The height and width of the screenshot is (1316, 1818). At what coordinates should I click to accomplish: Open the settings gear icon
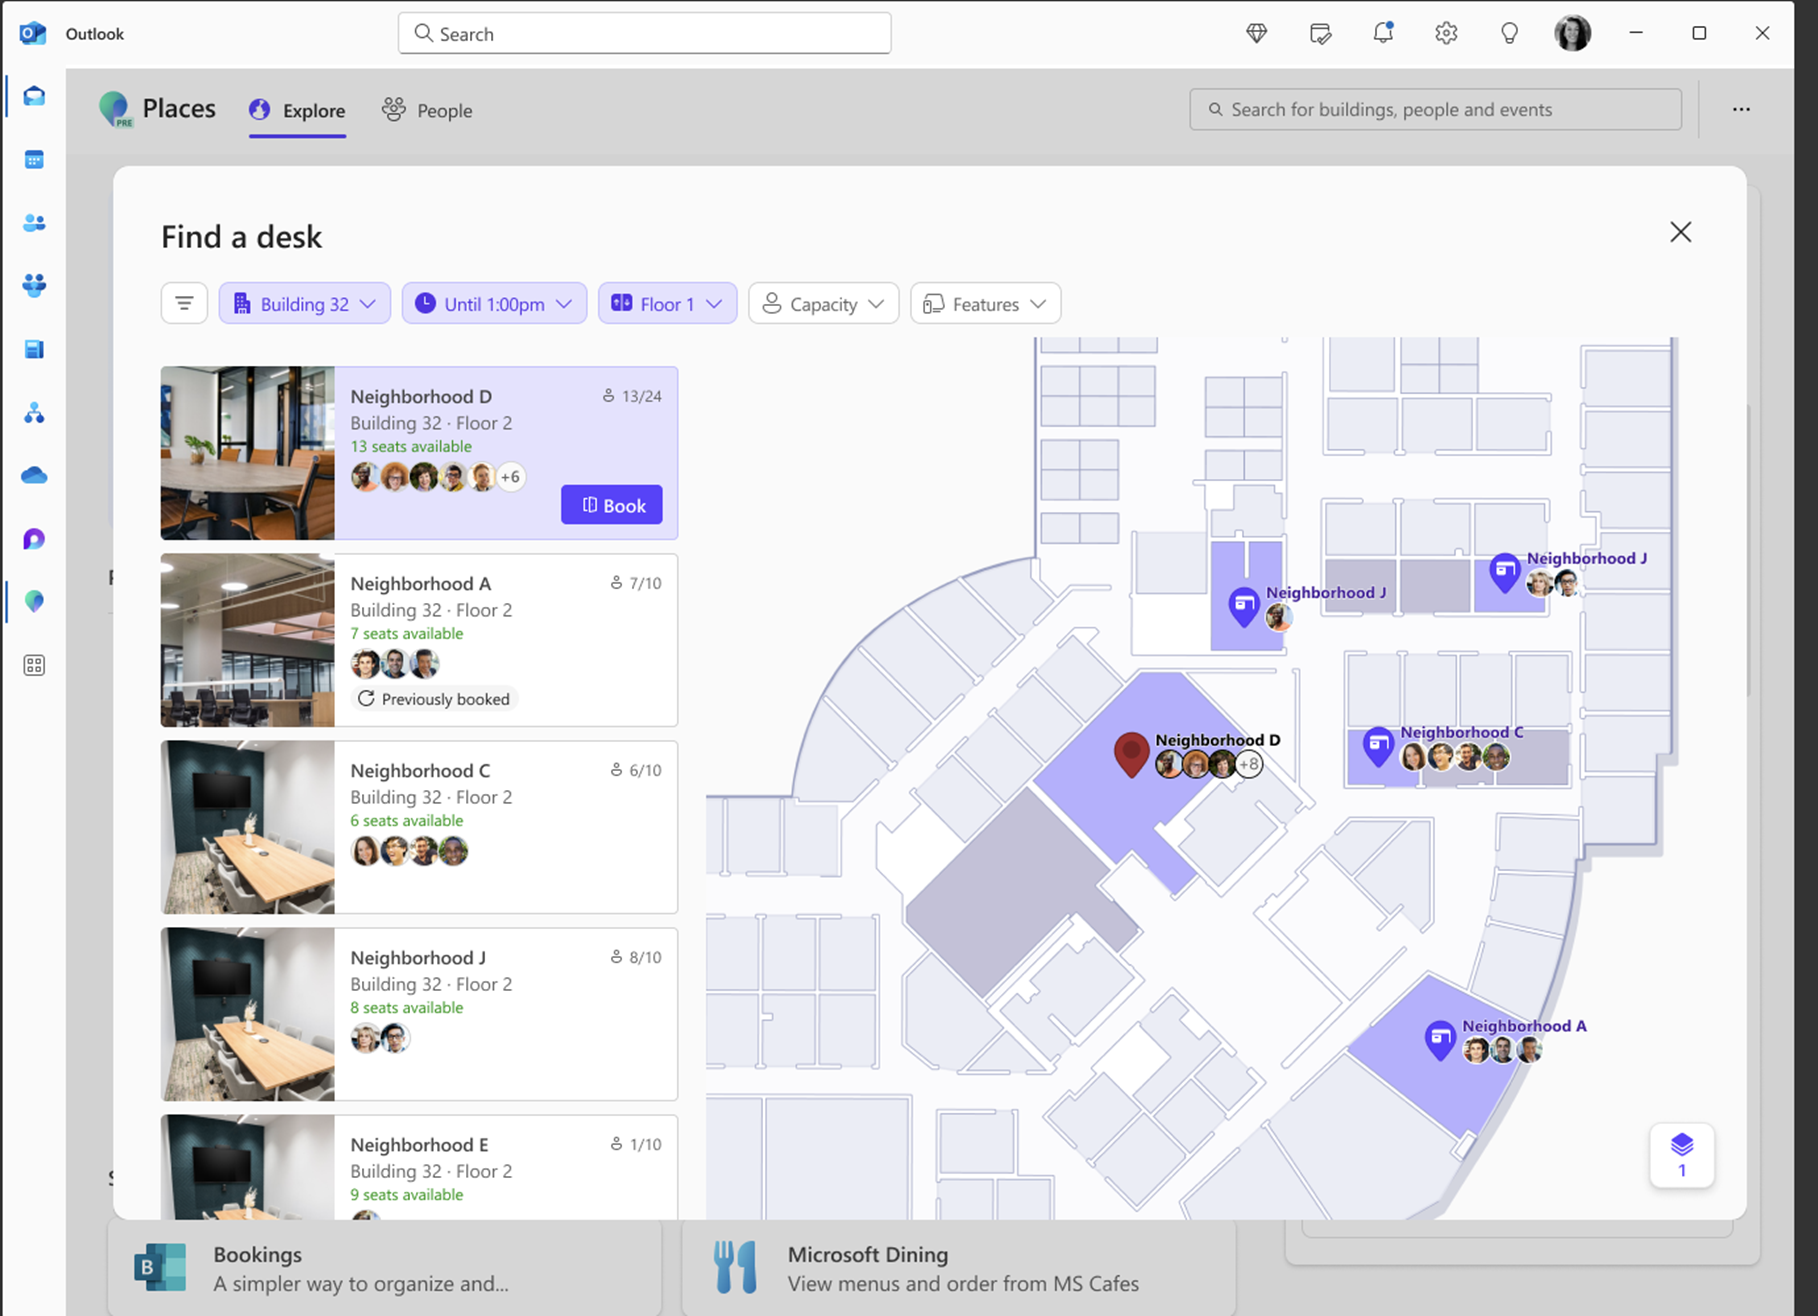tap(1445, 33)
